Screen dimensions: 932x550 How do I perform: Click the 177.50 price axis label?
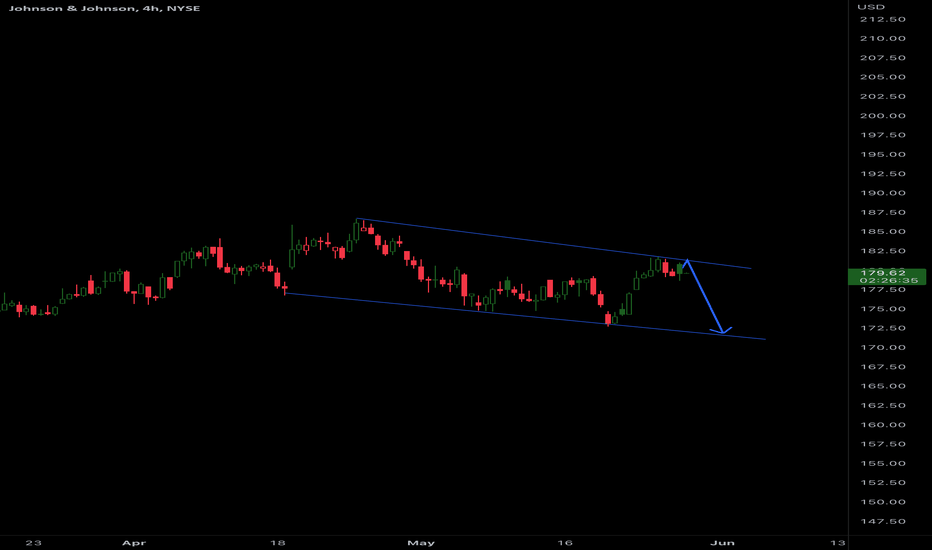pos(883,290)
